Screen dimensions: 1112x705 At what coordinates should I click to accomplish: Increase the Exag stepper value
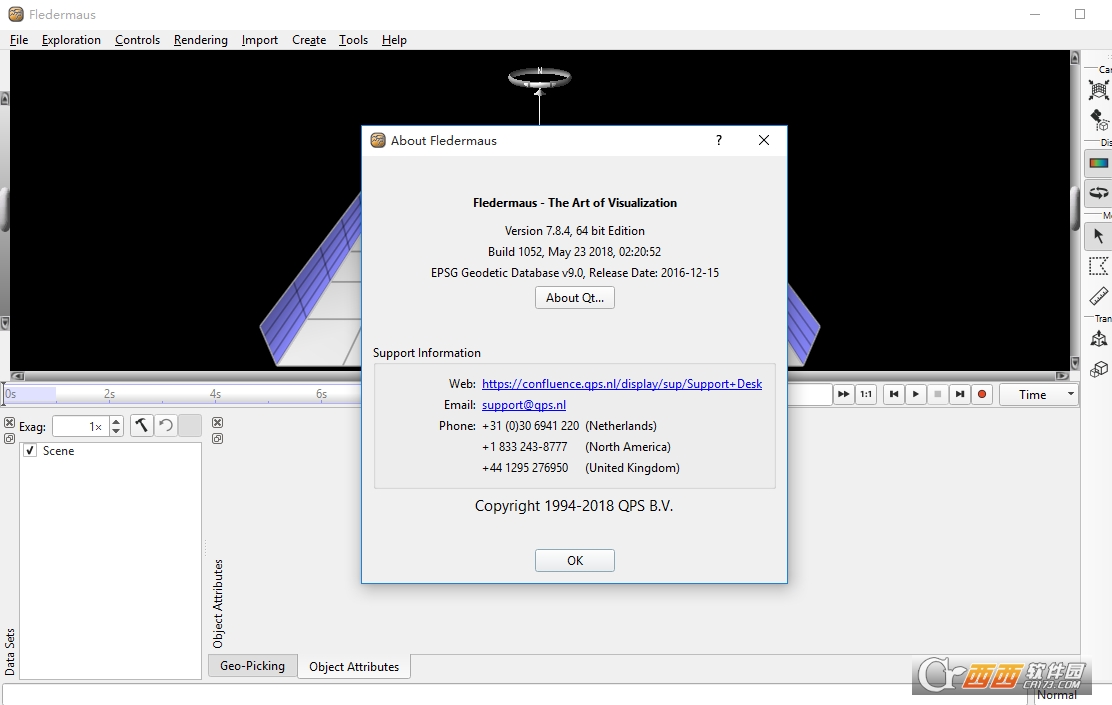tap(116, 421)
